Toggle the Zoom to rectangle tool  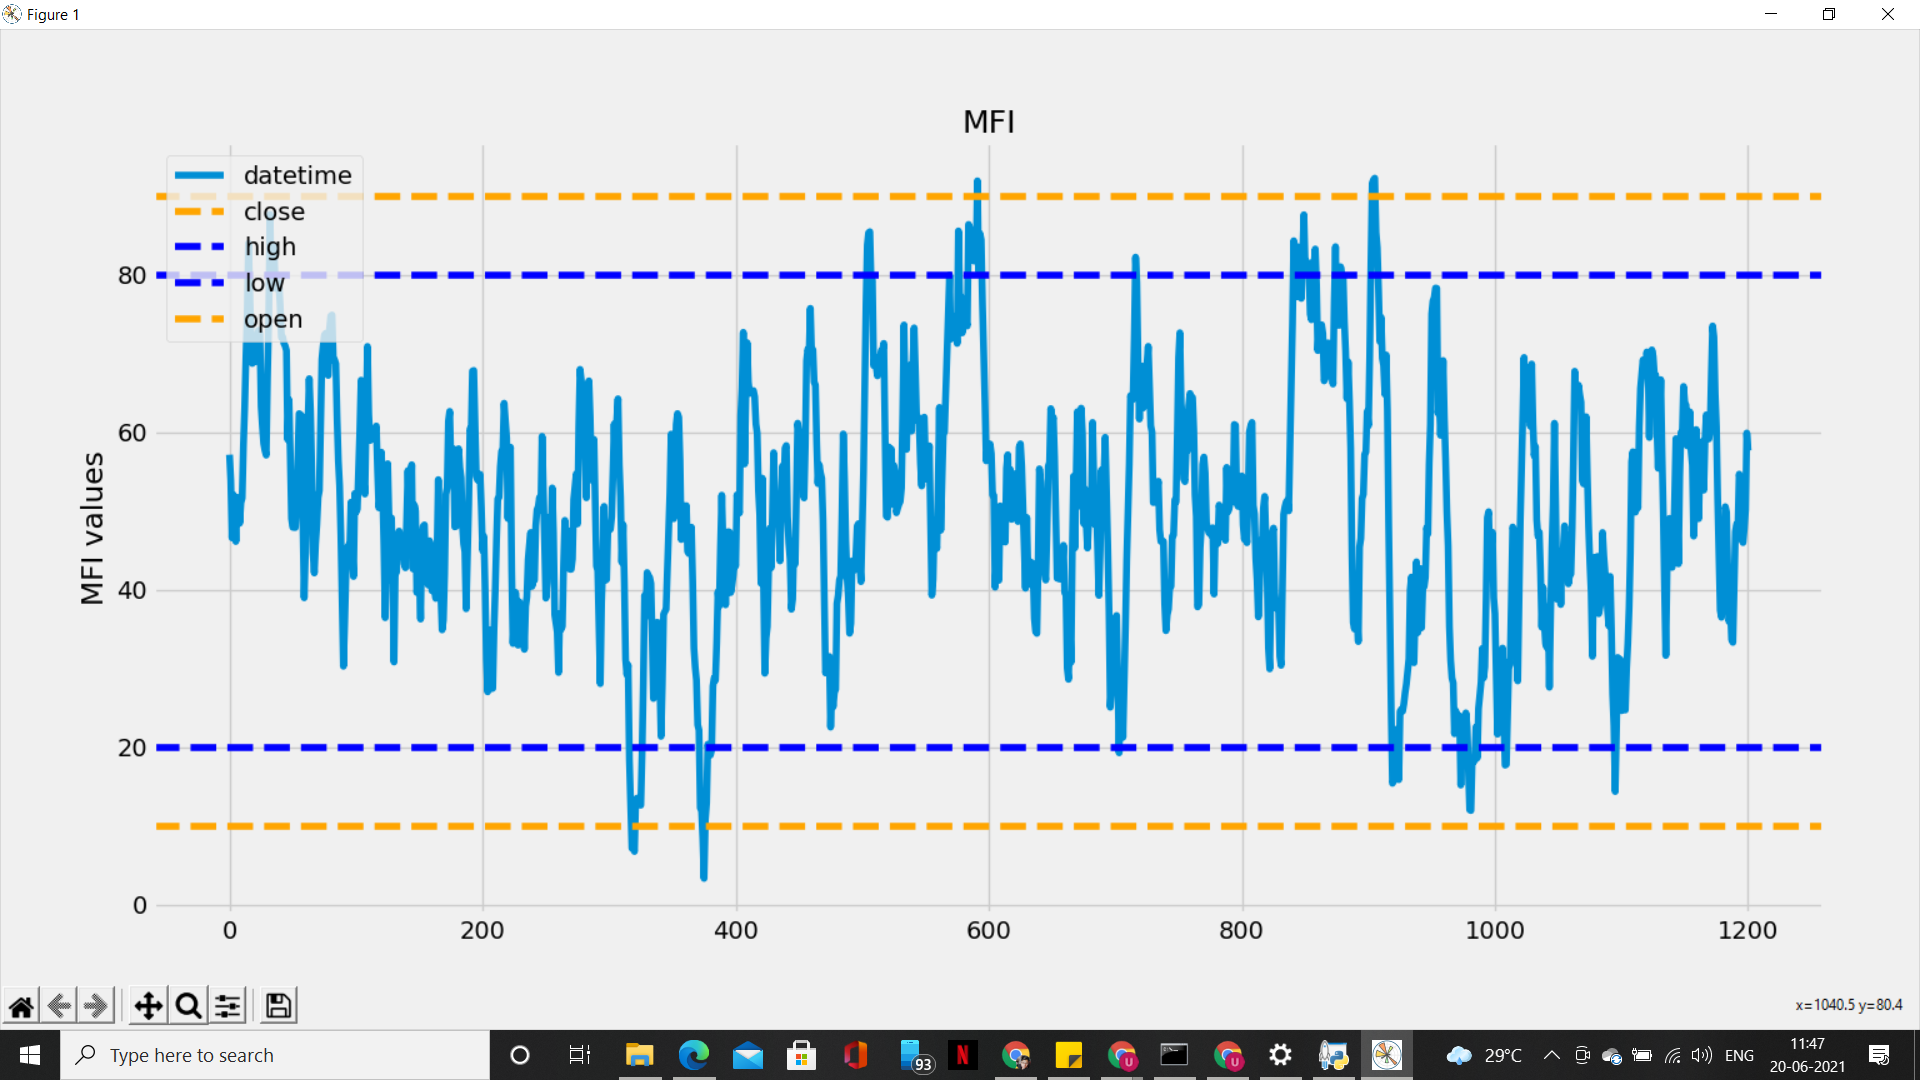click(188, 1006)
